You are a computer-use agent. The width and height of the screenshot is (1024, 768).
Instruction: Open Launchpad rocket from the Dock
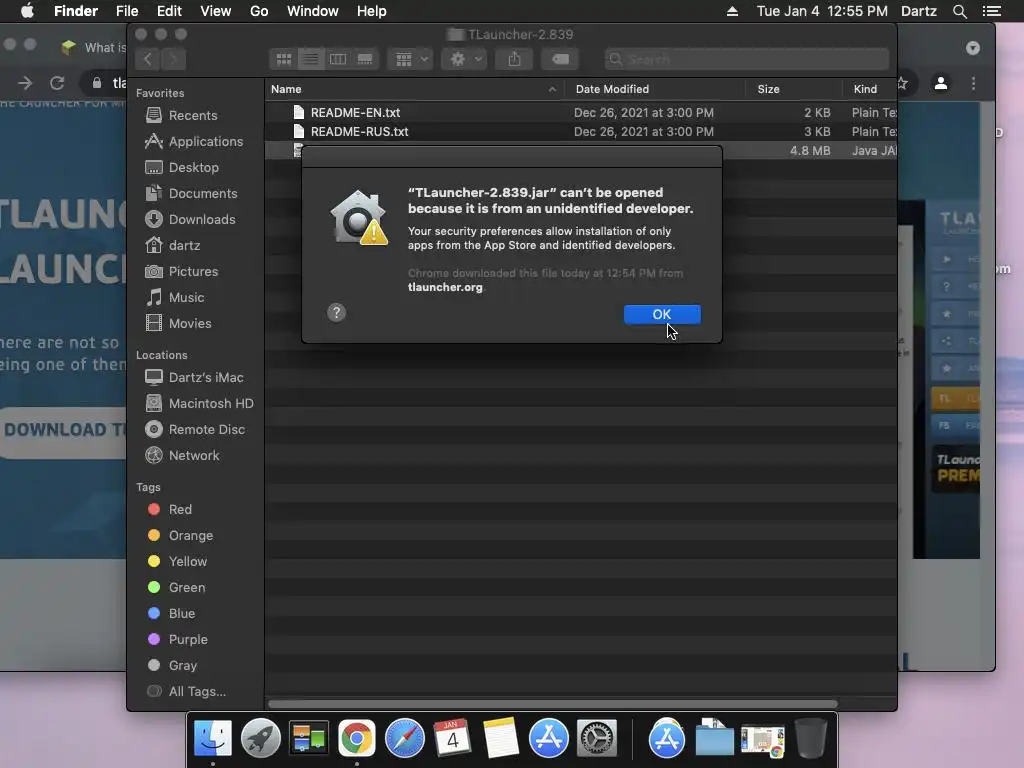261,739
